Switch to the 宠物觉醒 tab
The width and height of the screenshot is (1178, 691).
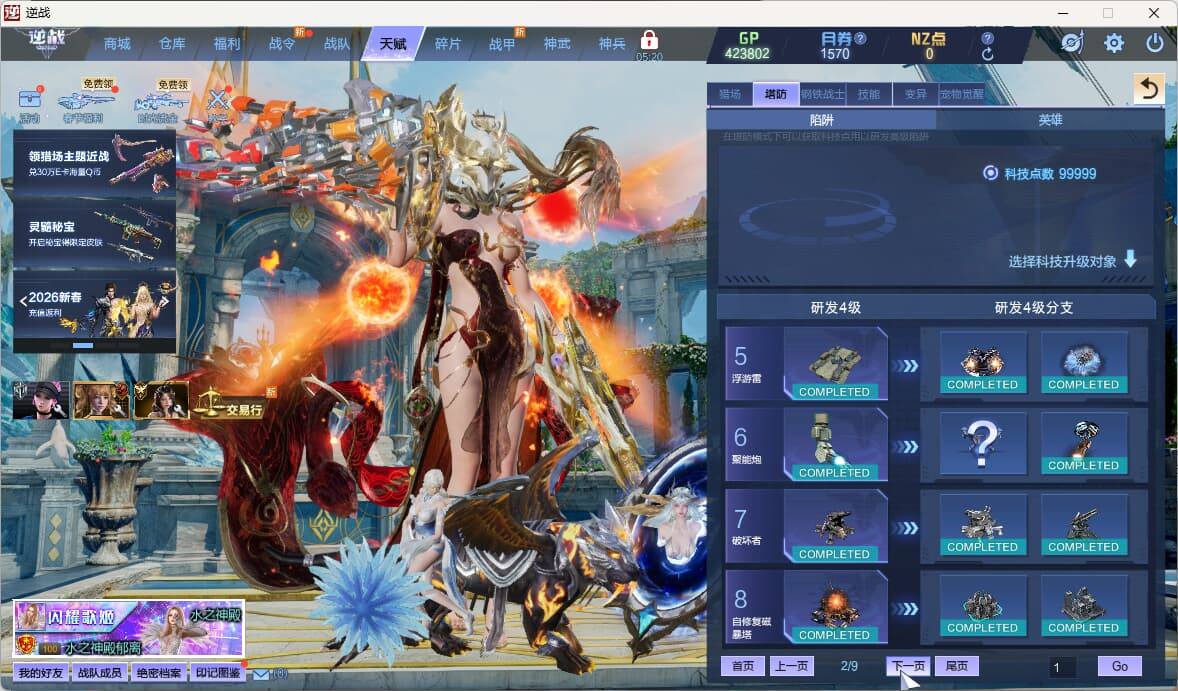[x=962, y=94]
